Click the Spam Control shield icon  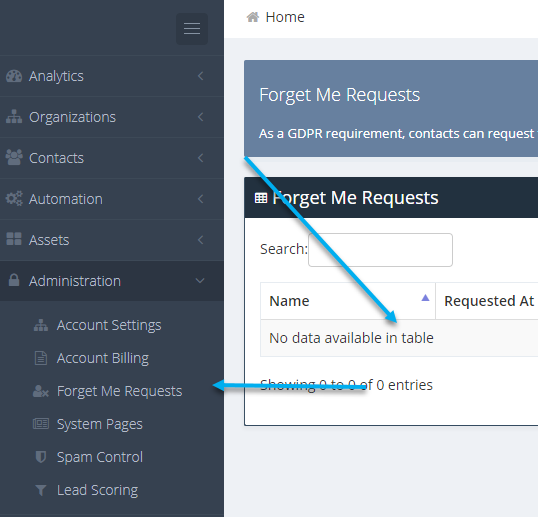point(41,457)
